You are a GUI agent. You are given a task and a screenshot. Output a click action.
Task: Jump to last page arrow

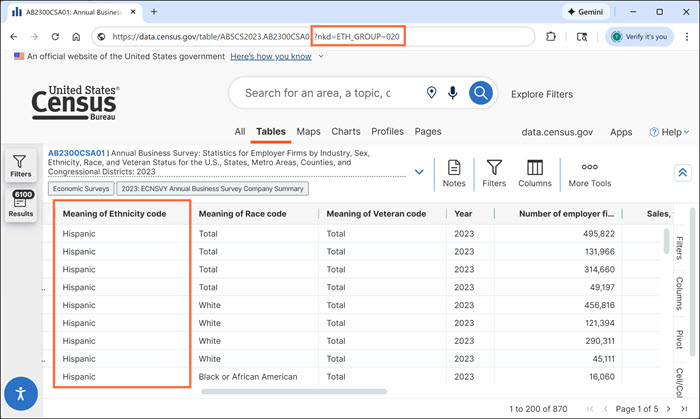tap(683, 409)
